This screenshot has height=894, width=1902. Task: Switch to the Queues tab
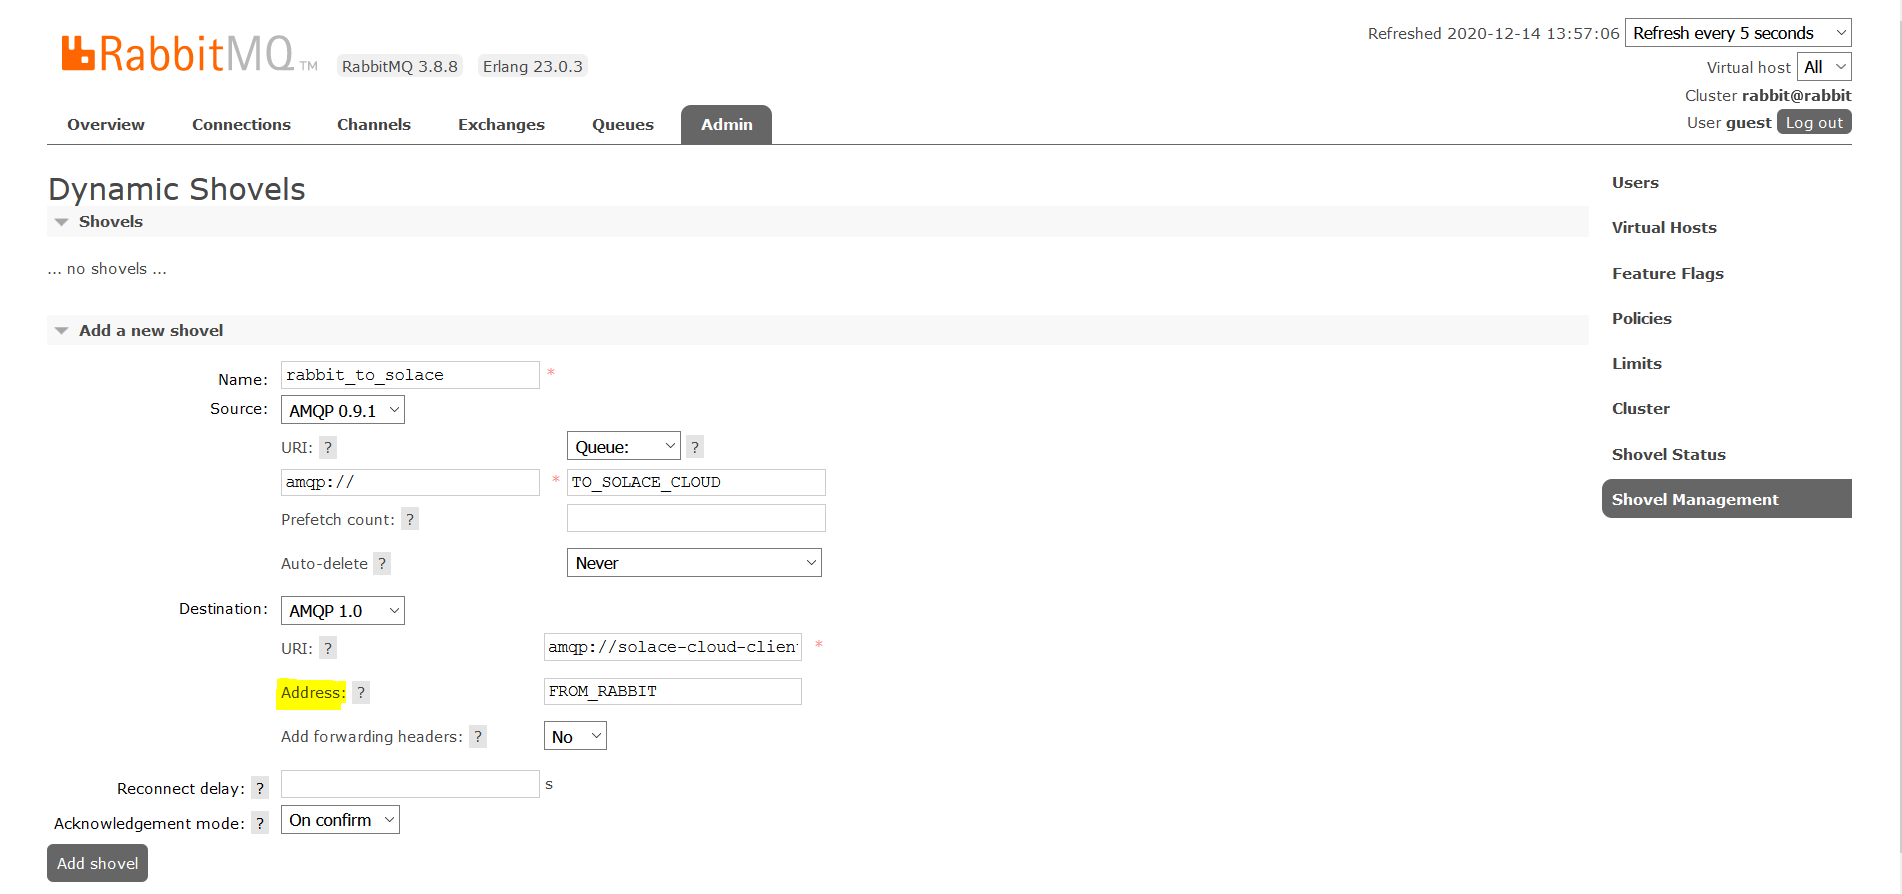[622, 125]
